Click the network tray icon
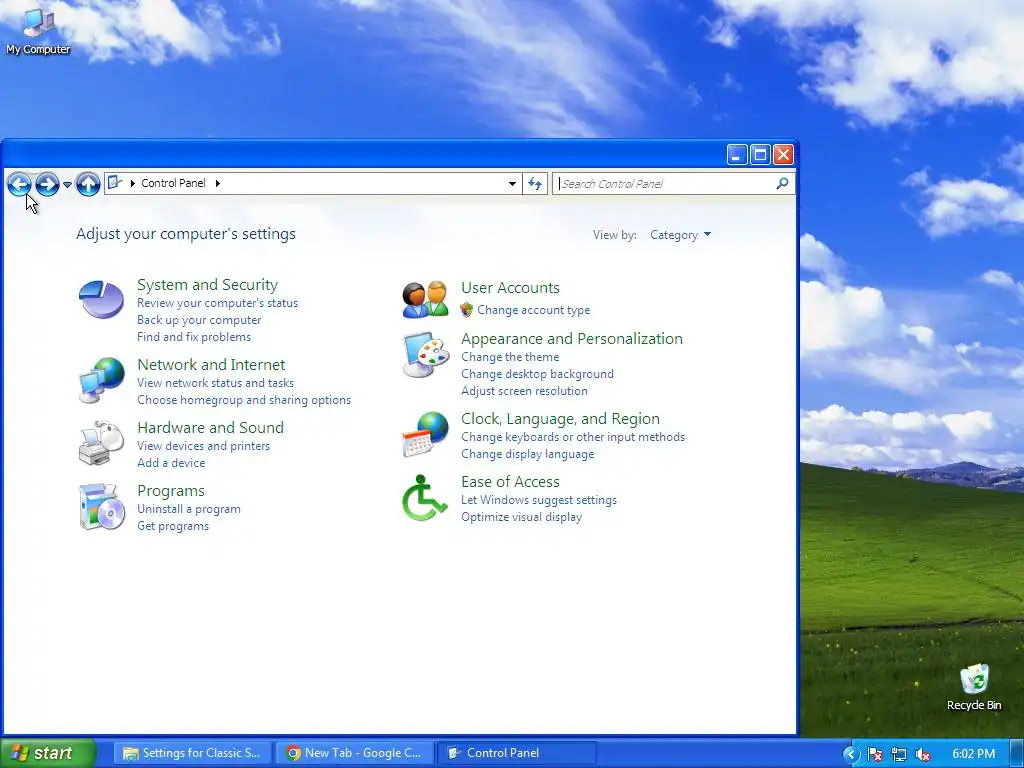Viewport: 1024px width, 768px height. [x=899, y=754]
